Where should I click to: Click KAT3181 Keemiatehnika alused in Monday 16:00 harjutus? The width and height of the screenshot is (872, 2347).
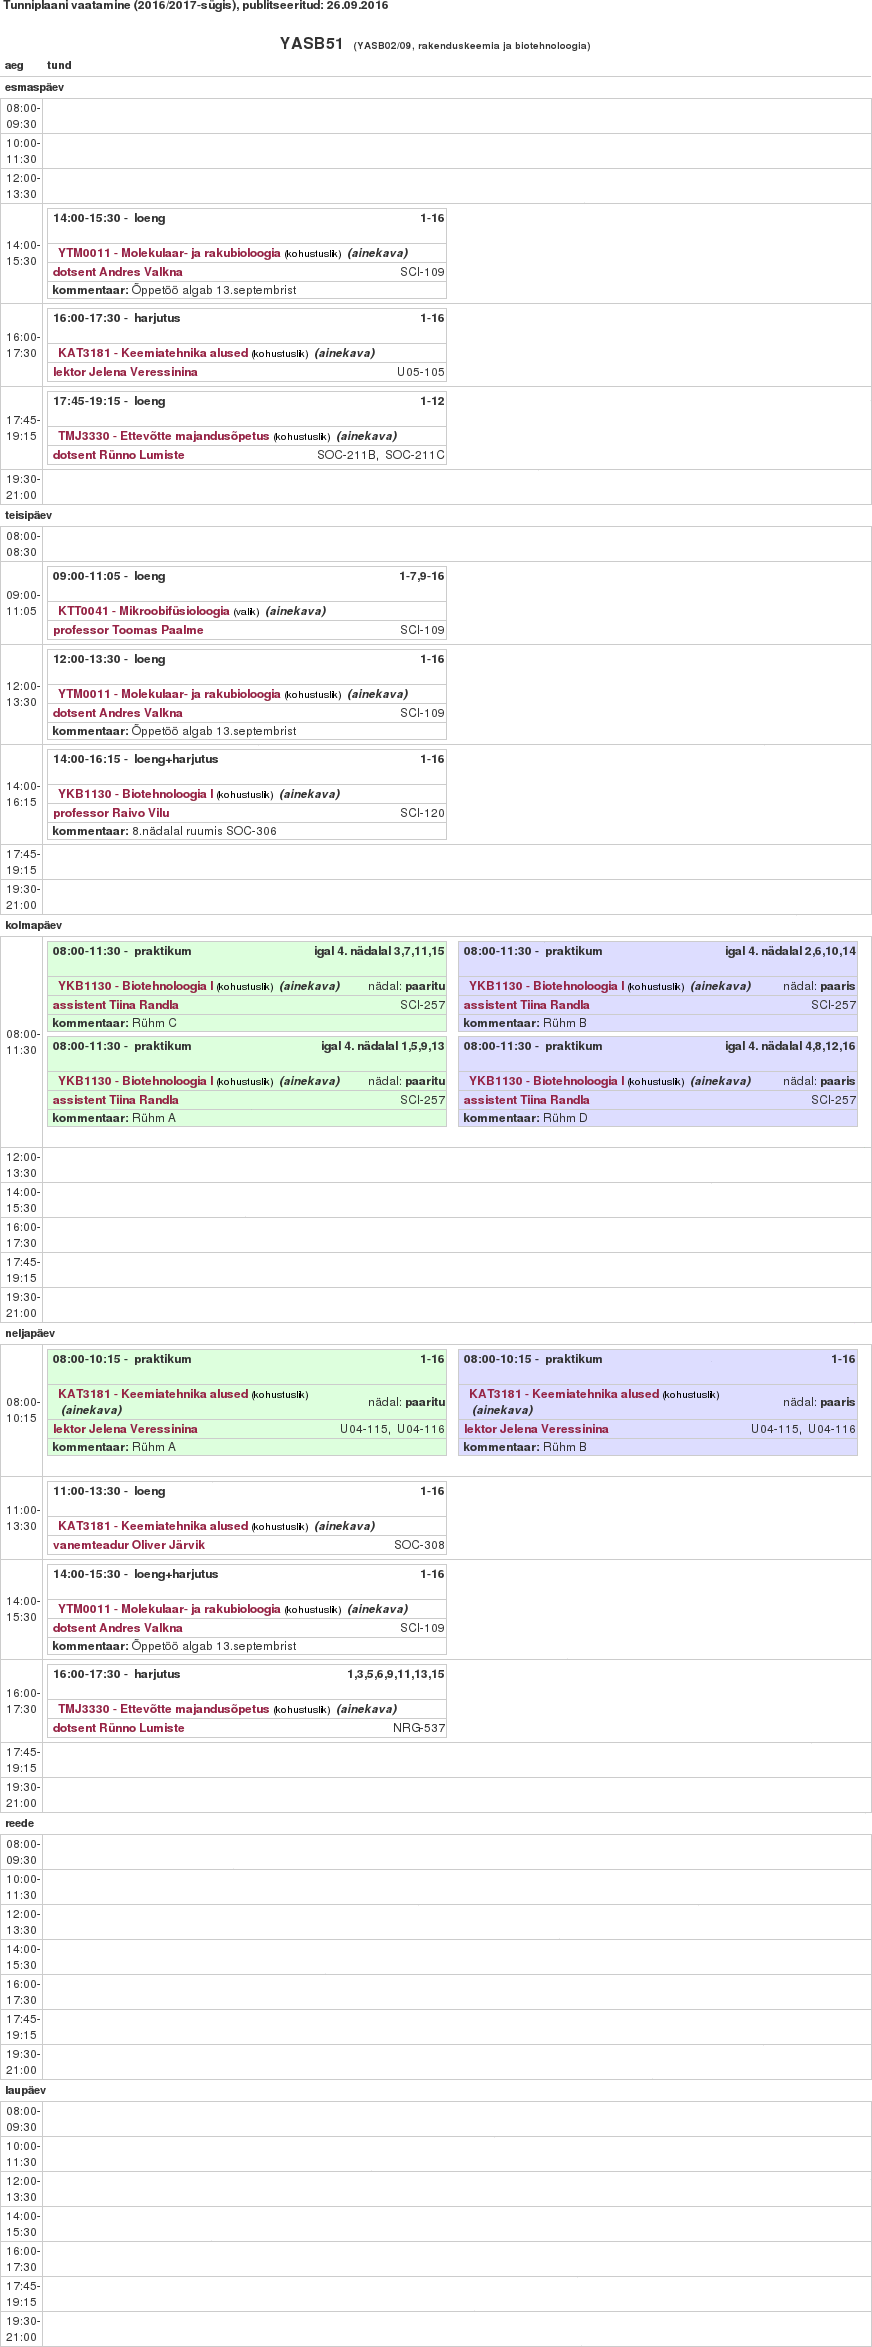[x=152, y=353]
